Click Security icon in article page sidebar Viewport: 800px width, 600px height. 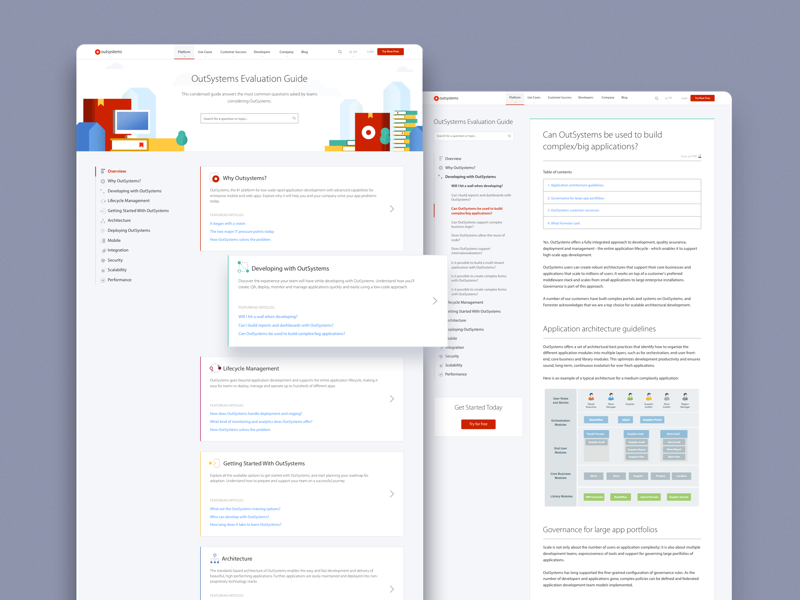[x=441, y=356]
